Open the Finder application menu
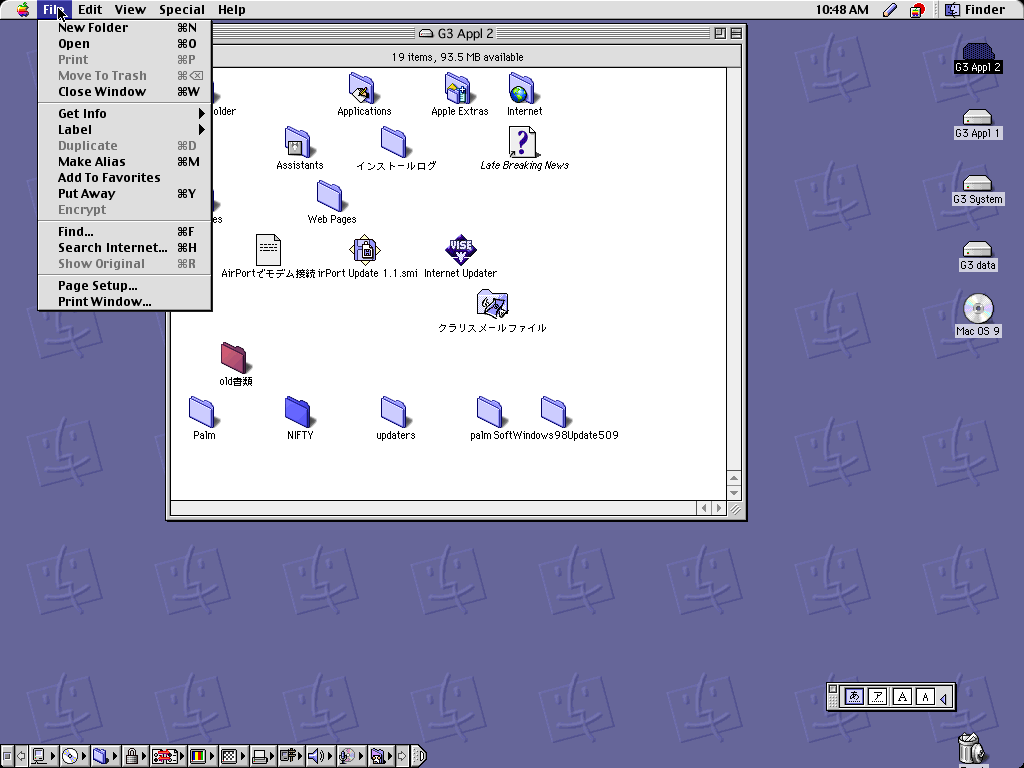 (975, 10)
